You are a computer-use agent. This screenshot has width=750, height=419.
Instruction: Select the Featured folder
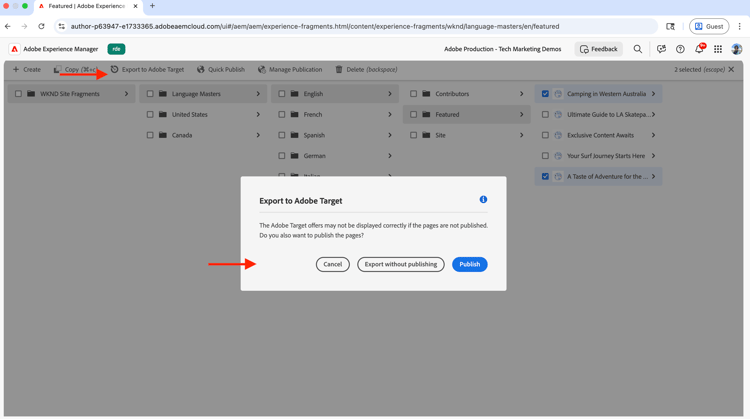point(466,114)
